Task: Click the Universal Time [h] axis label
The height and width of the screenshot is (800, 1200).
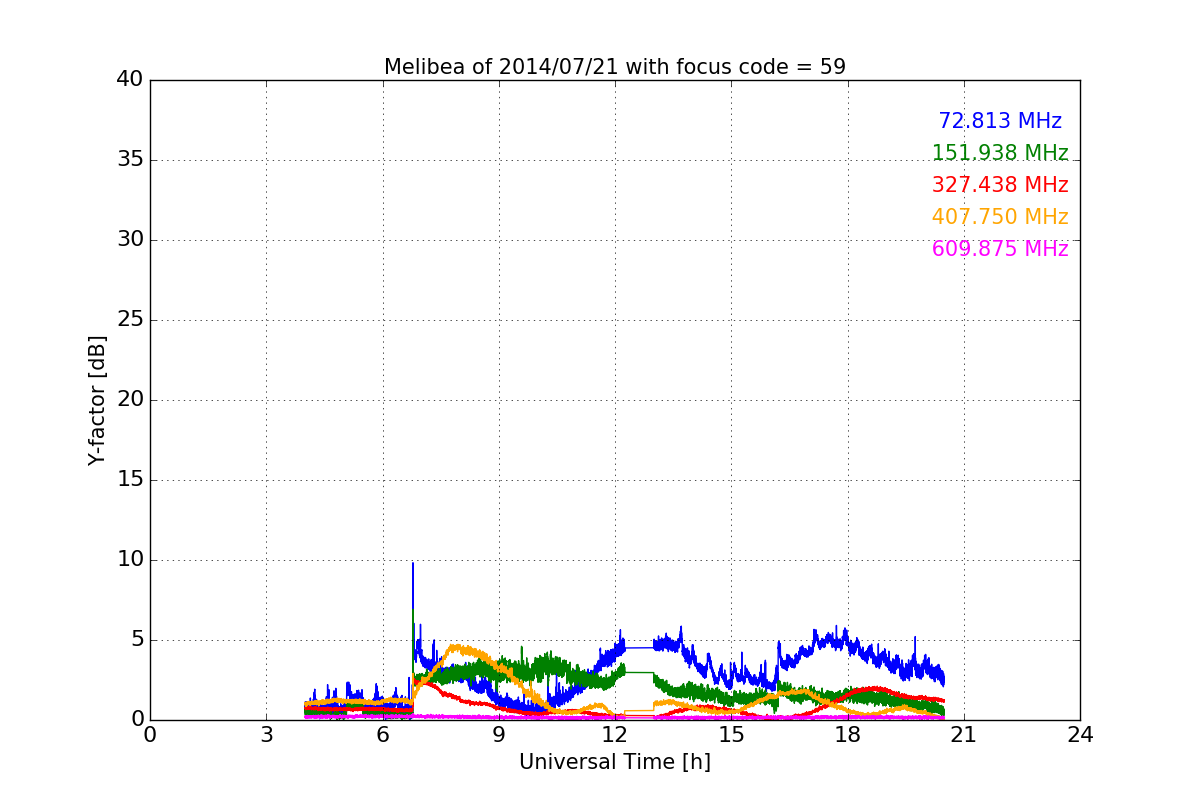Action: (x=615, y=762)
